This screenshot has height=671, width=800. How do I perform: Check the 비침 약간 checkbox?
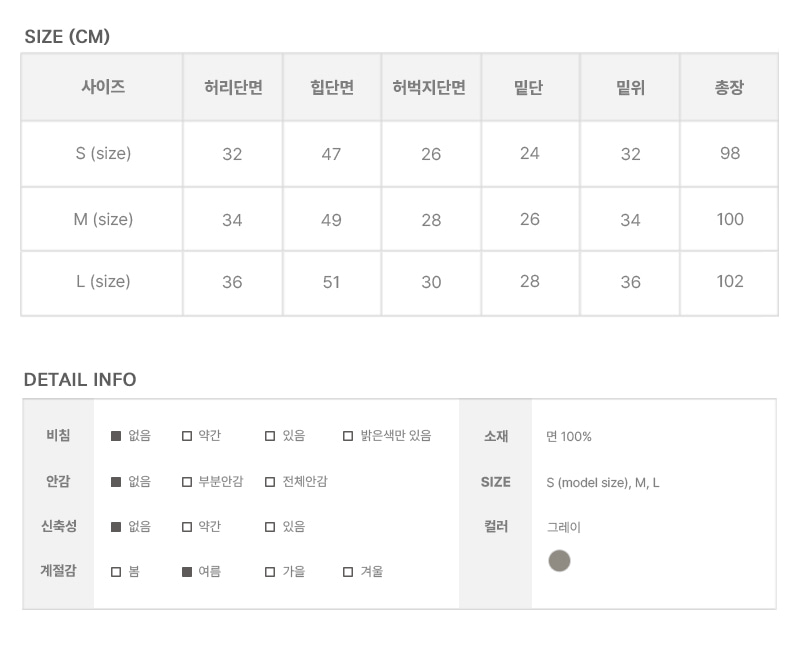tap(187, 436)
